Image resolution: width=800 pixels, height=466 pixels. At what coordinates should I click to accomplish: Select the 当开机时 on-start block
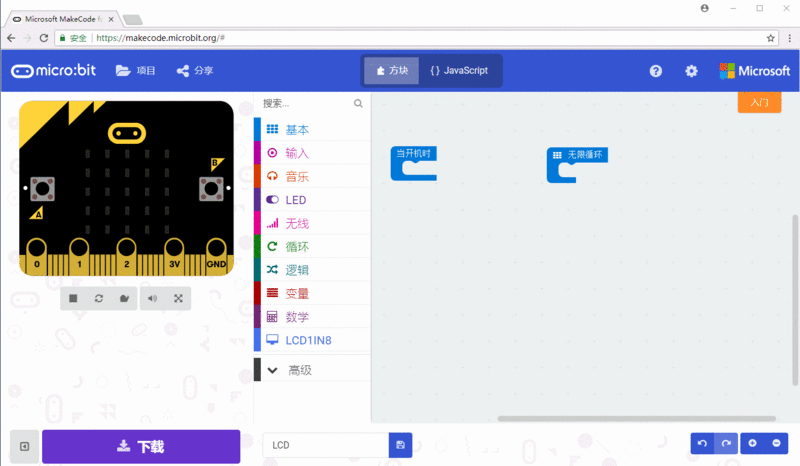point(414,154)
